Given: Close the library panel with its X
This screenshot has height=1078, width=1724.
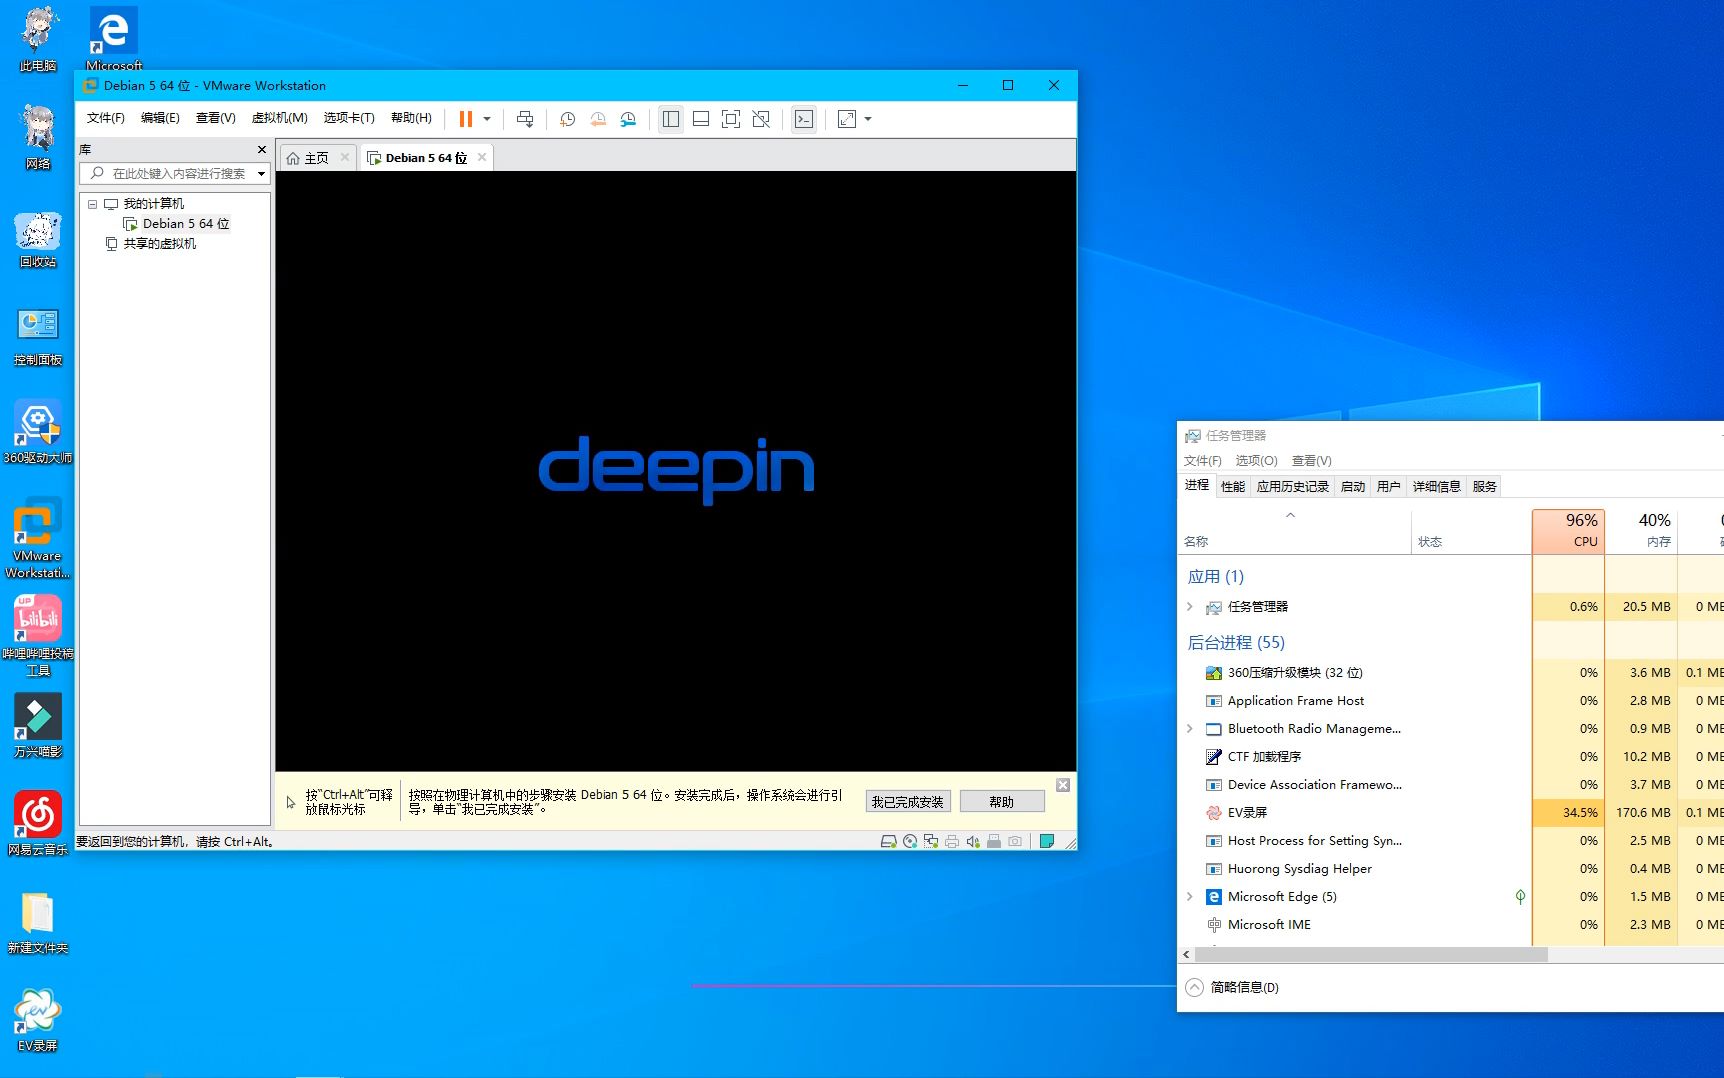Looking at the screenshot, I should [262, 149].
